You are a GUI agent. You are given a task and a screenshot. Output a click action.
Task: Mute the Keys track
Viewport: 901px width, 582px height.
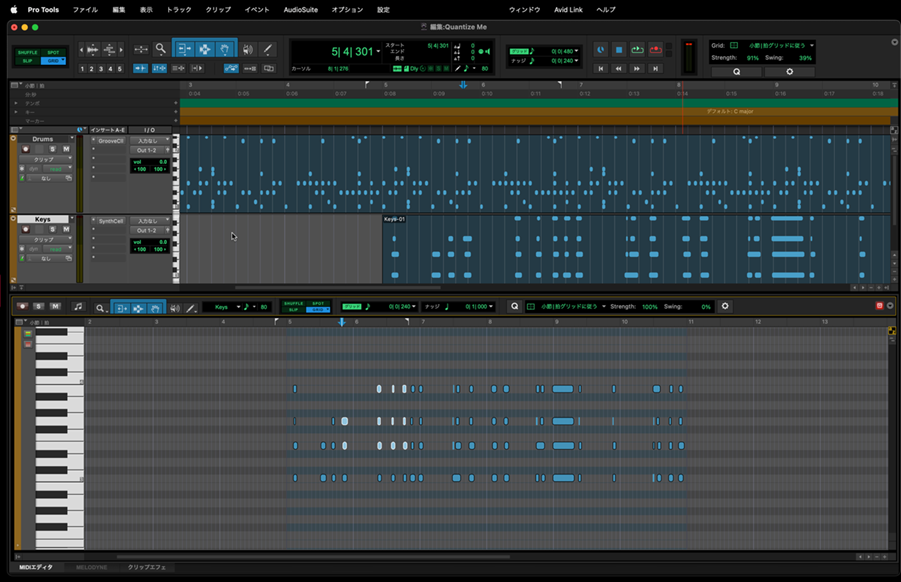[x=66, y=230]
